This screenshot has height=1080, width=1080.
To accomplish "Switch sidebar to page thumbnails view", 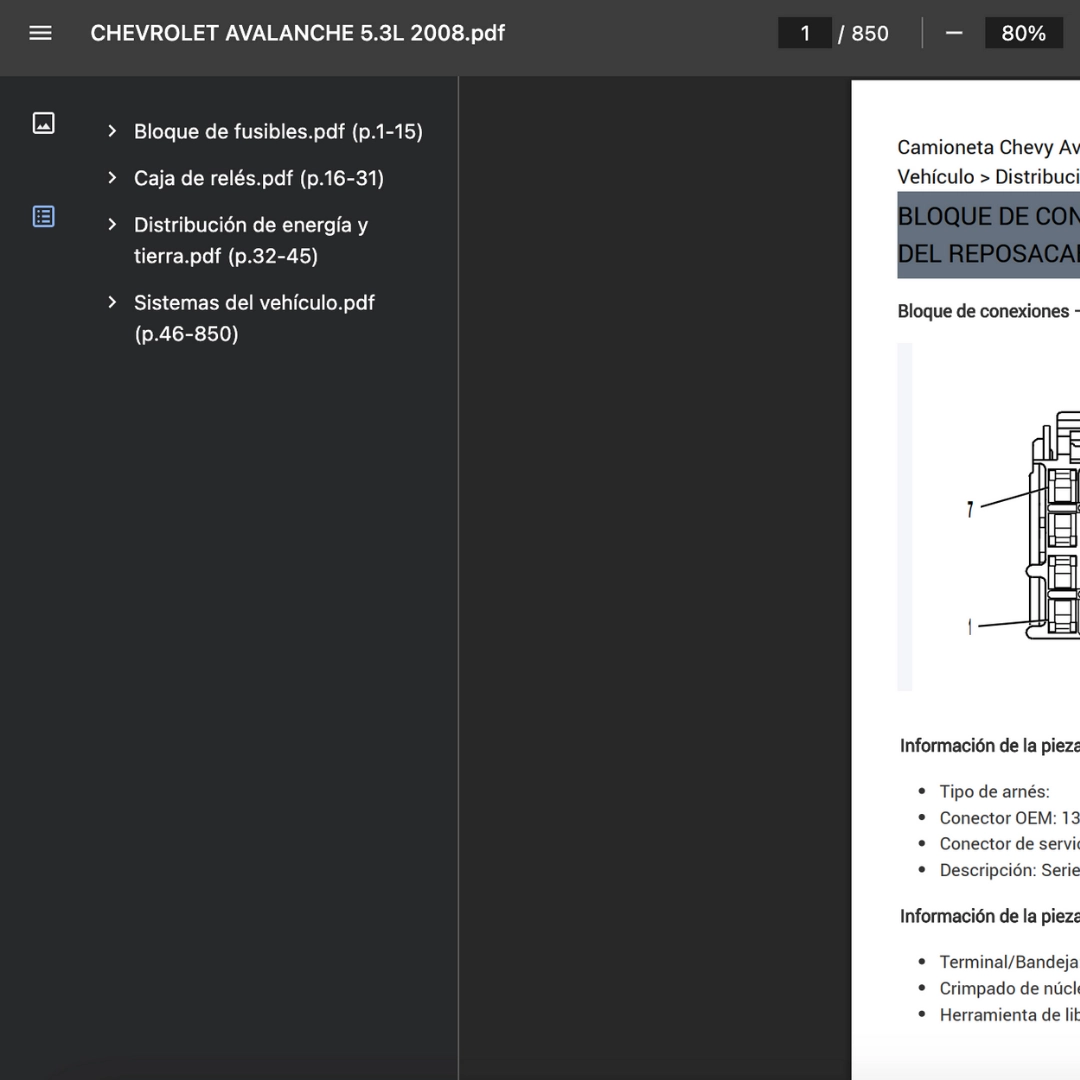I will [43, 123].
